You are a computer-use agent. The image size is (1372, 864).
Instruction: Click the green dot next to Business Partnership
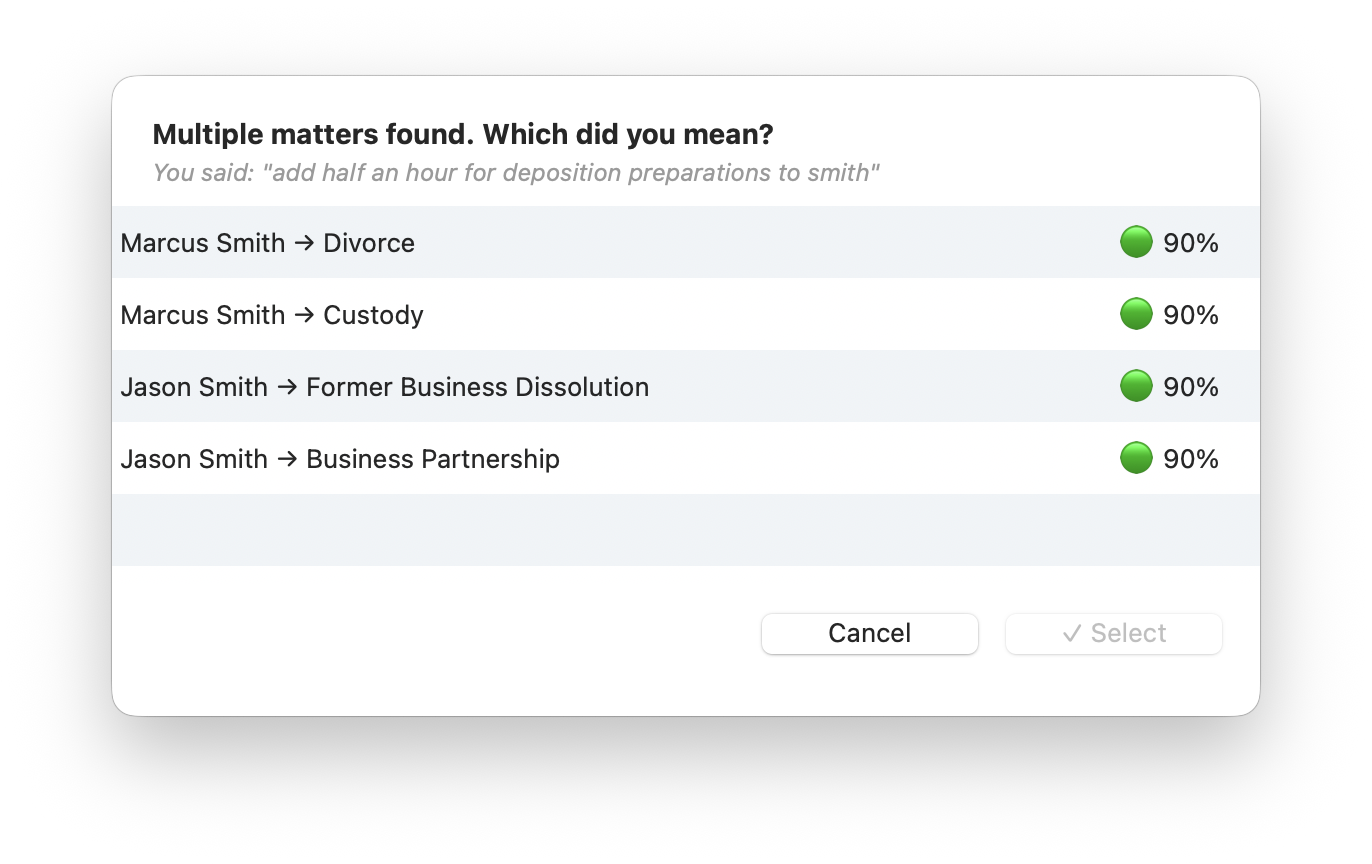(1135, 458)
